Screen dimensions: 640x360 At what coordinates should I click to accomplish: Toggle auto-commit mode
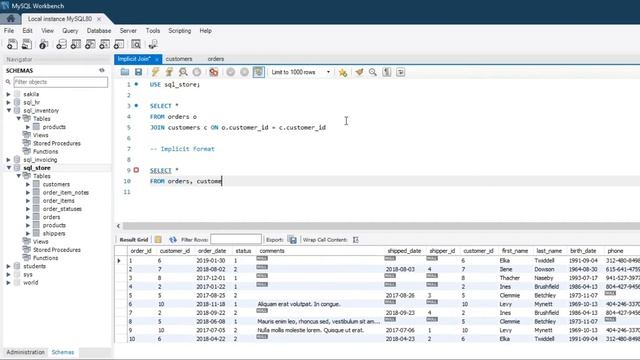point(259,72)
